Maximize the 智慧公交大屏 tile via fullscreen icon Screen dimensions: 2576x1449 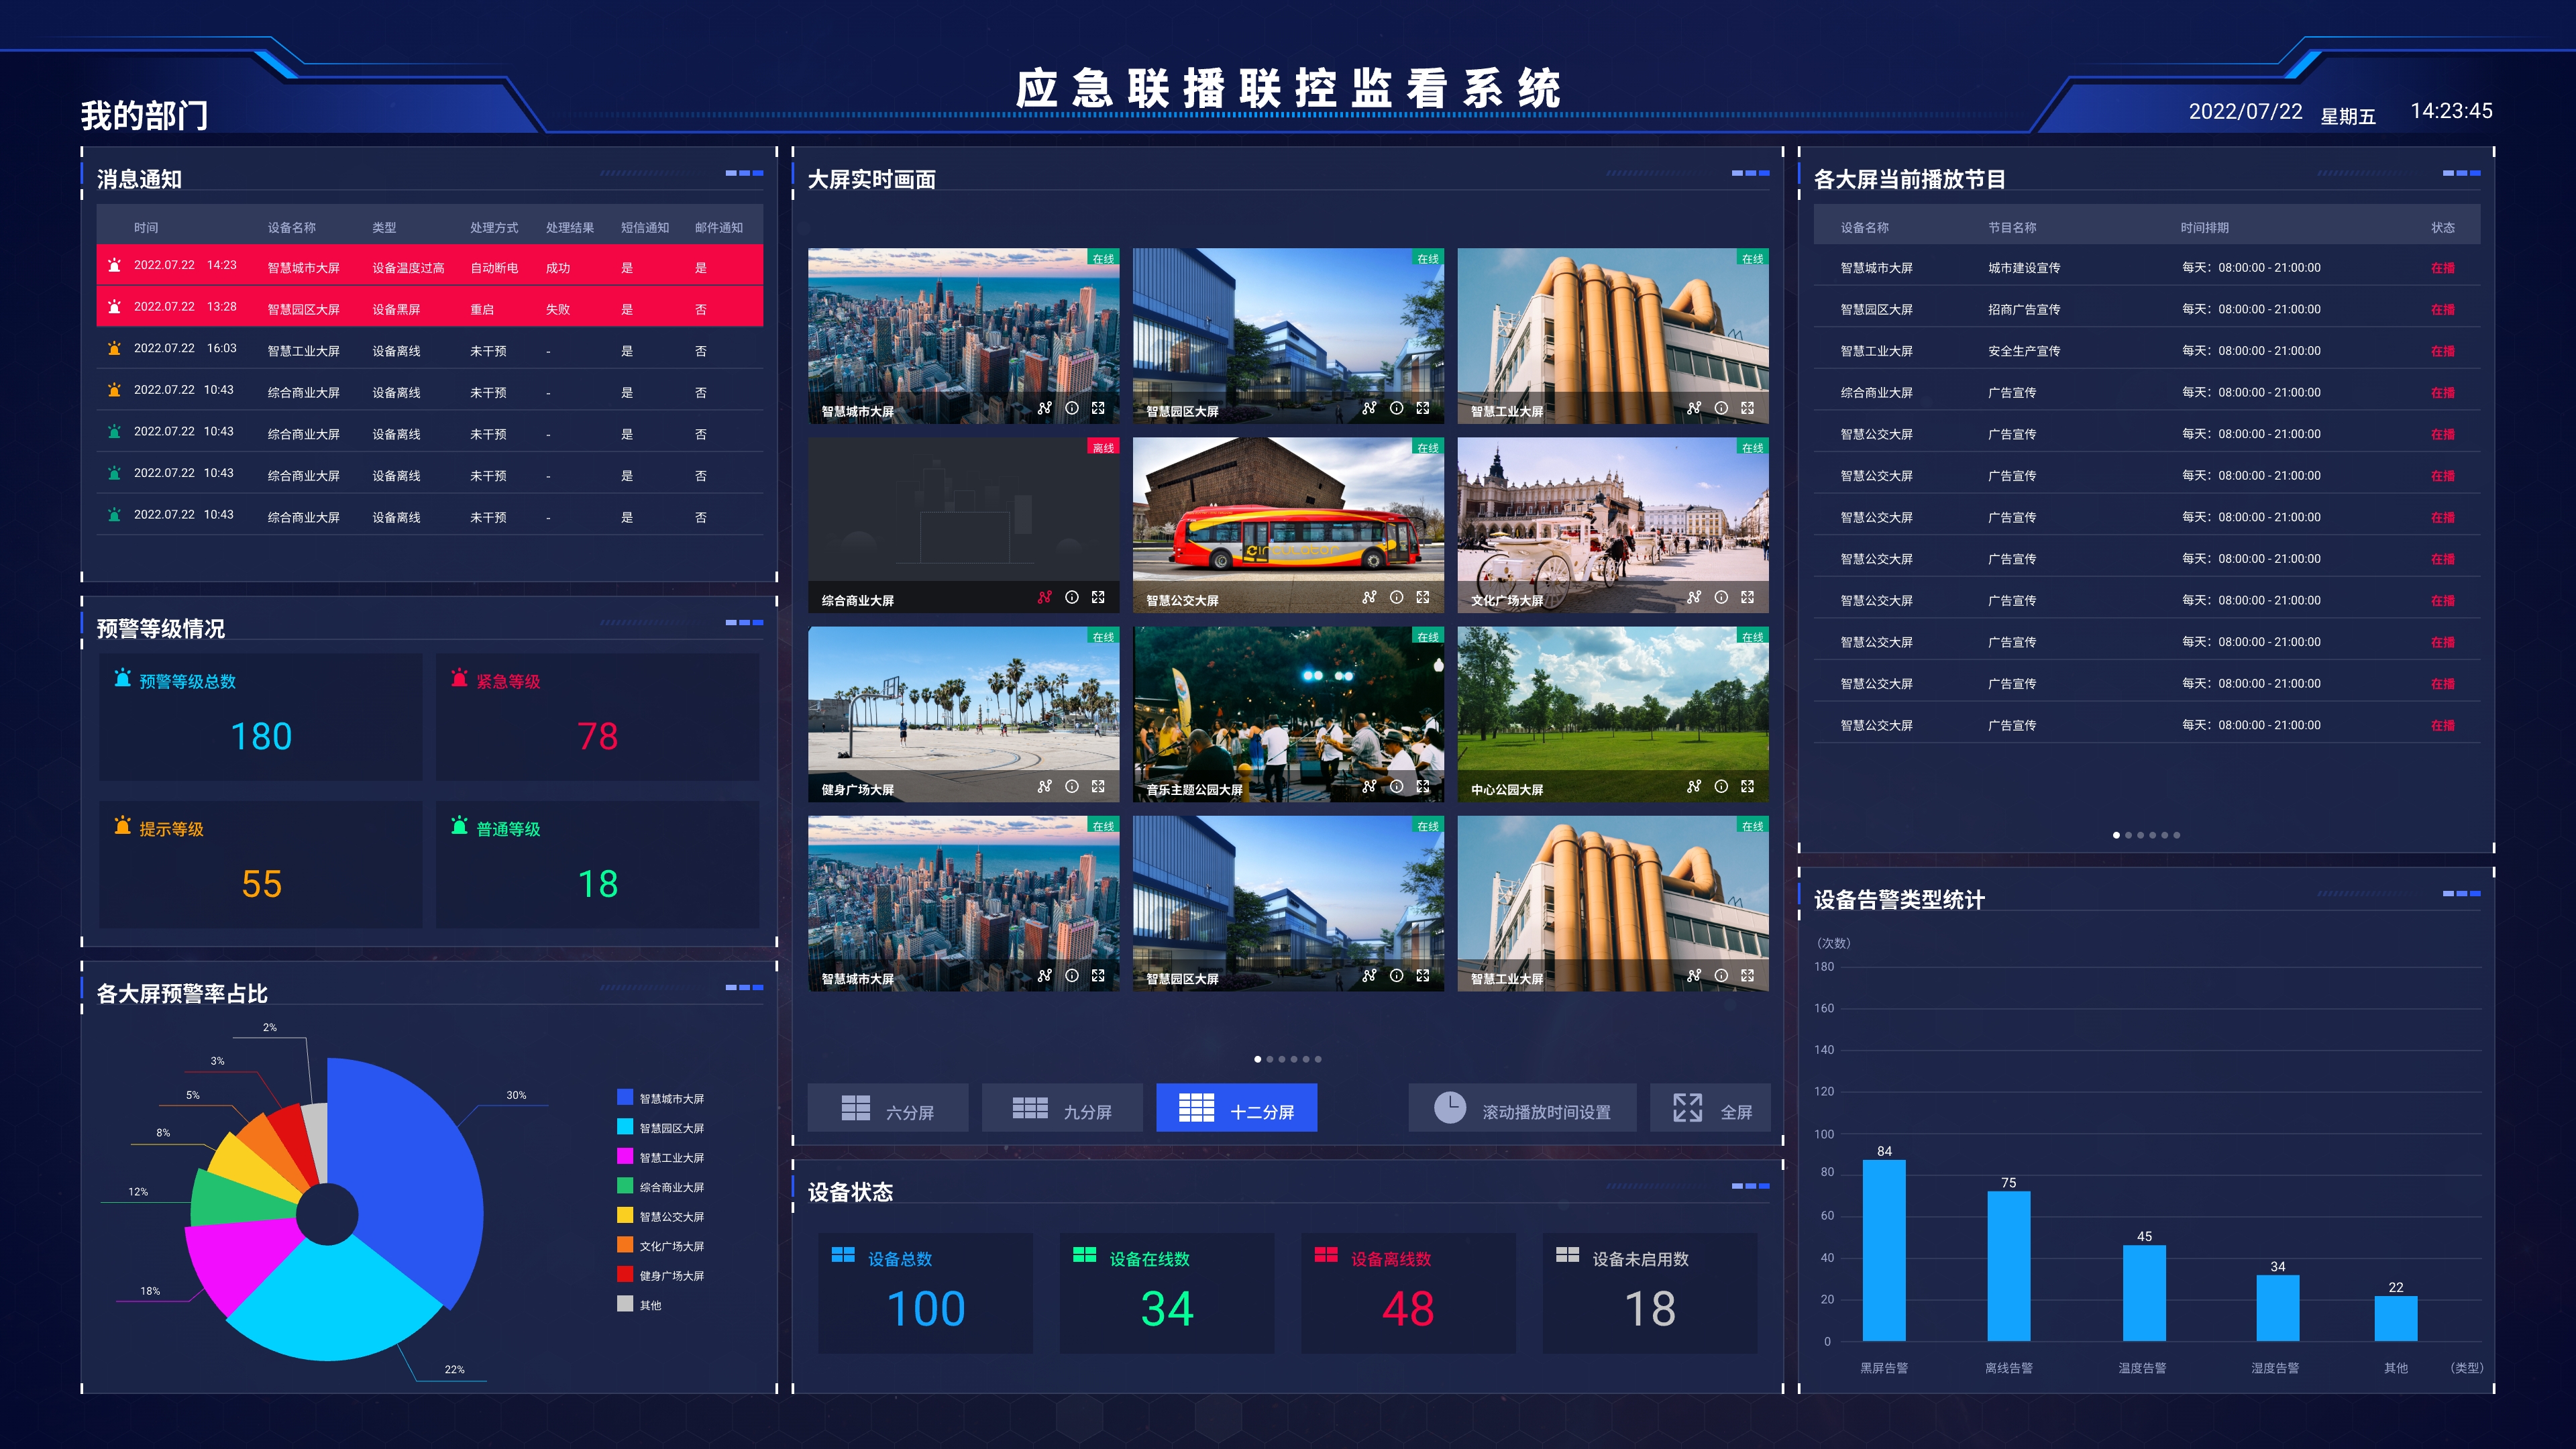tap(1423, 597)
